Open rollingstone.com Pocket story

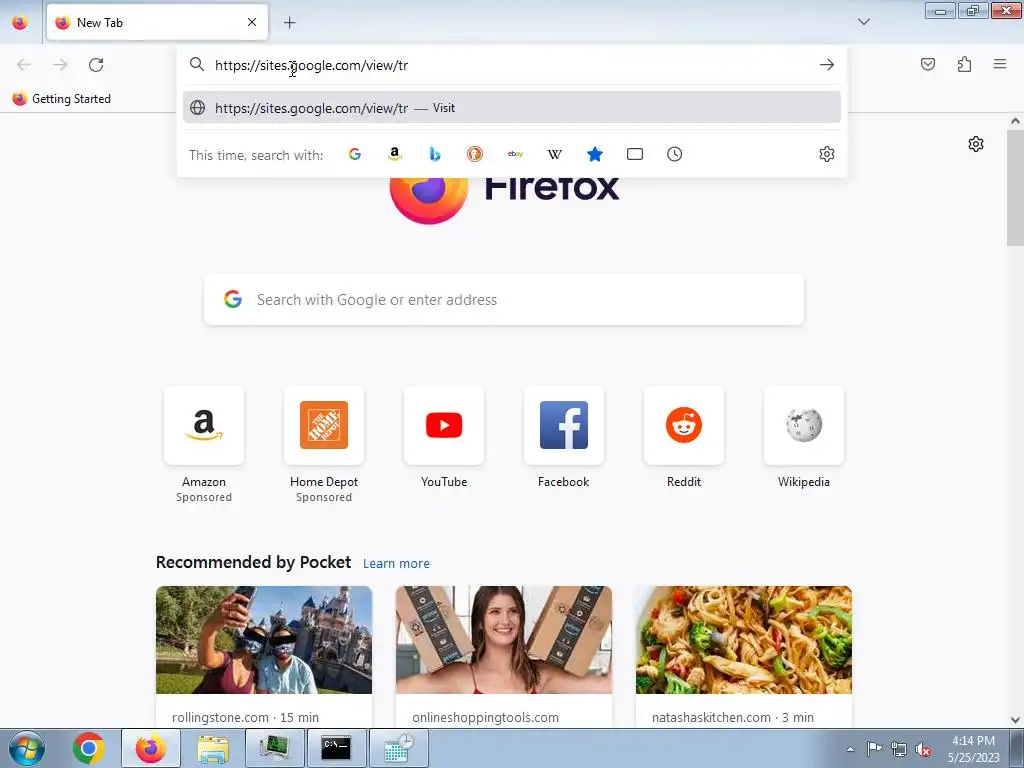coord(264,656)
